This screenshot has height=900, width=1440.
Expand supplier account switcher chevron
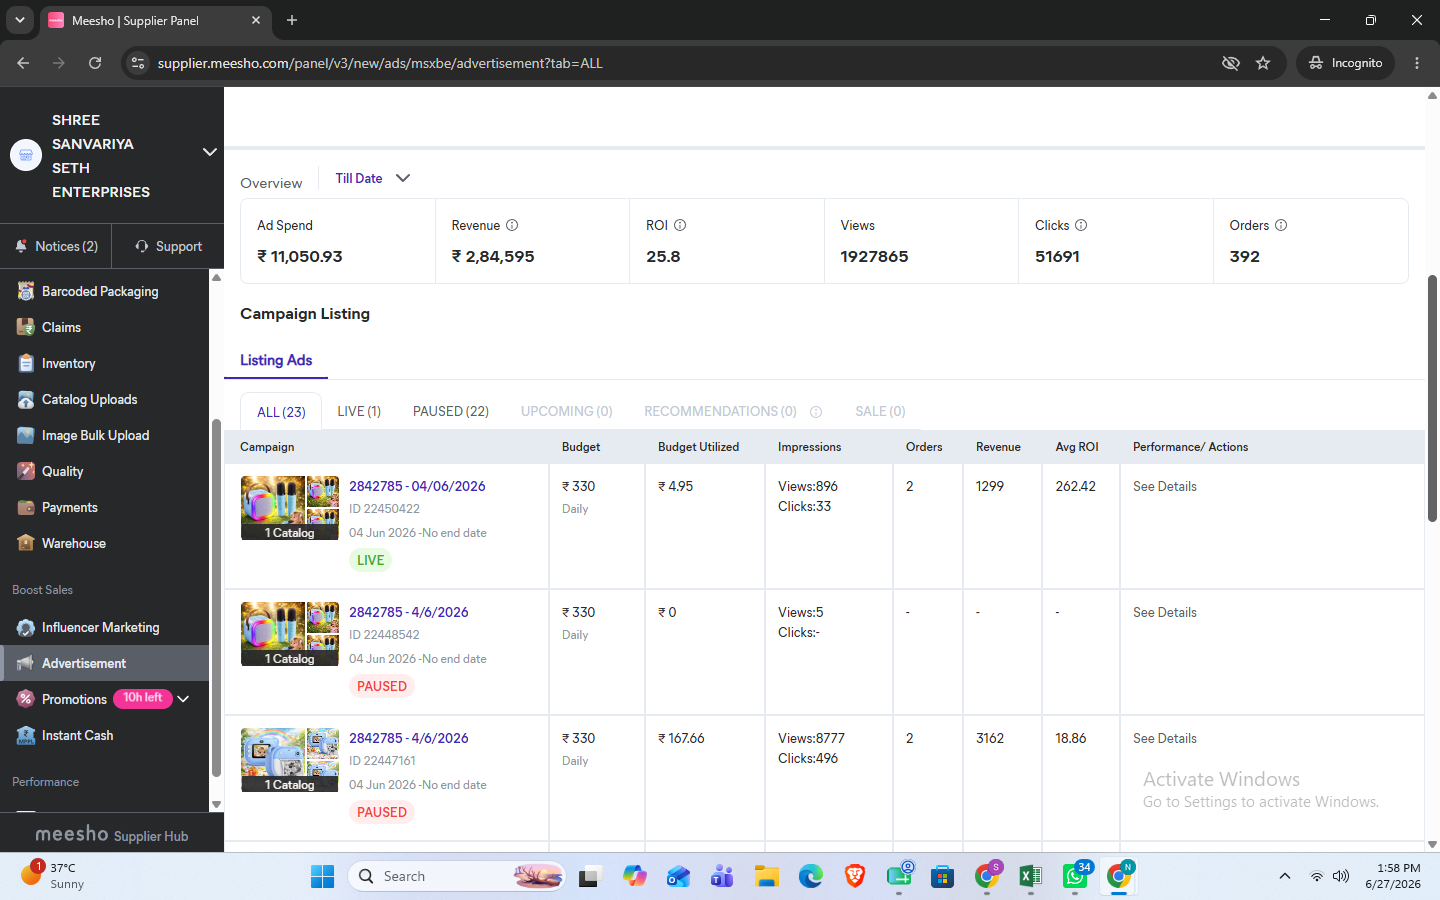click(x=210, y=152)
